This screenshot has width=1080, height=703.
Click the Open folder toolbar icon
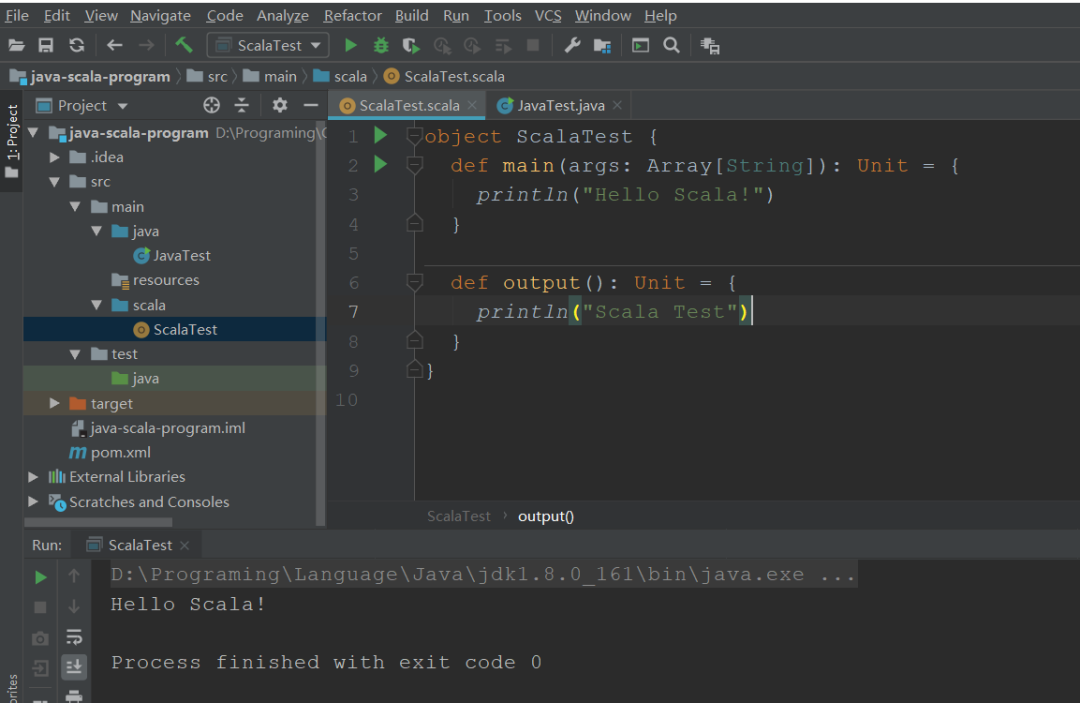tap(17, 46)
